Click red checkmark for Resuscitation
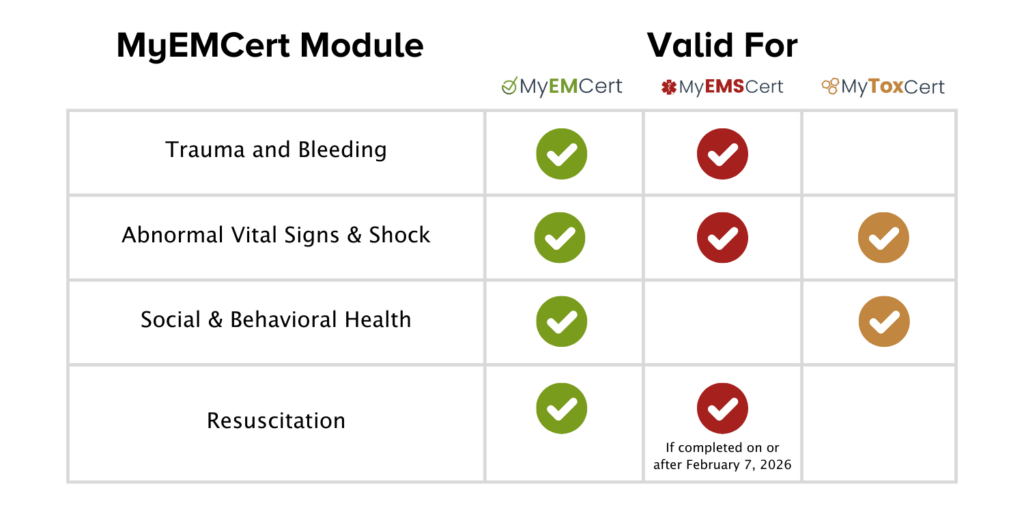 pyautogui.click(x=722, y=408)
